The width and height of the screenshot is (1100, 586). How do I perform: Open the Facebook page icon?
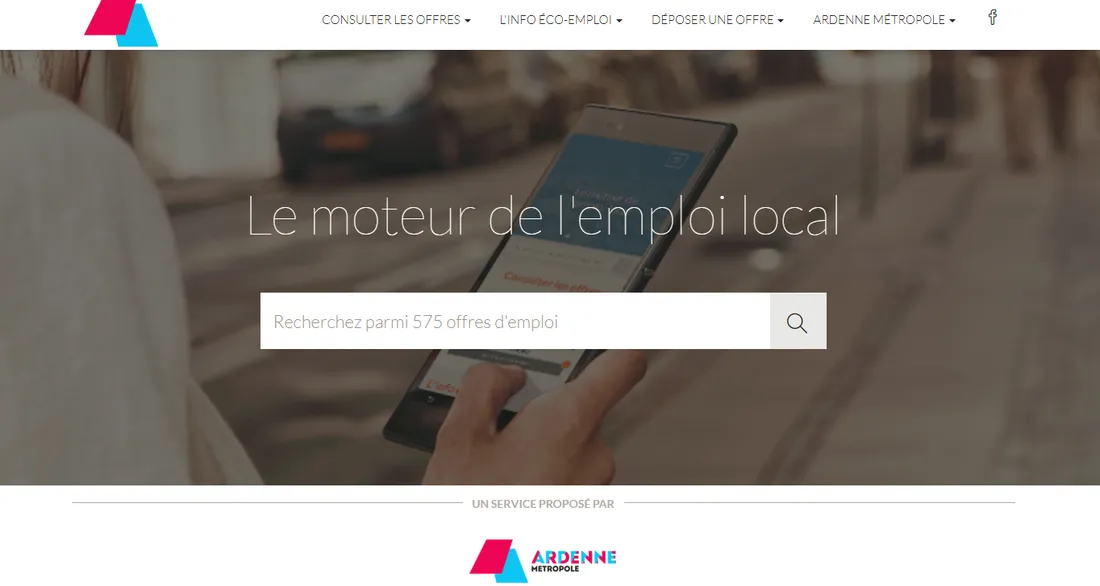click(992, 18)
